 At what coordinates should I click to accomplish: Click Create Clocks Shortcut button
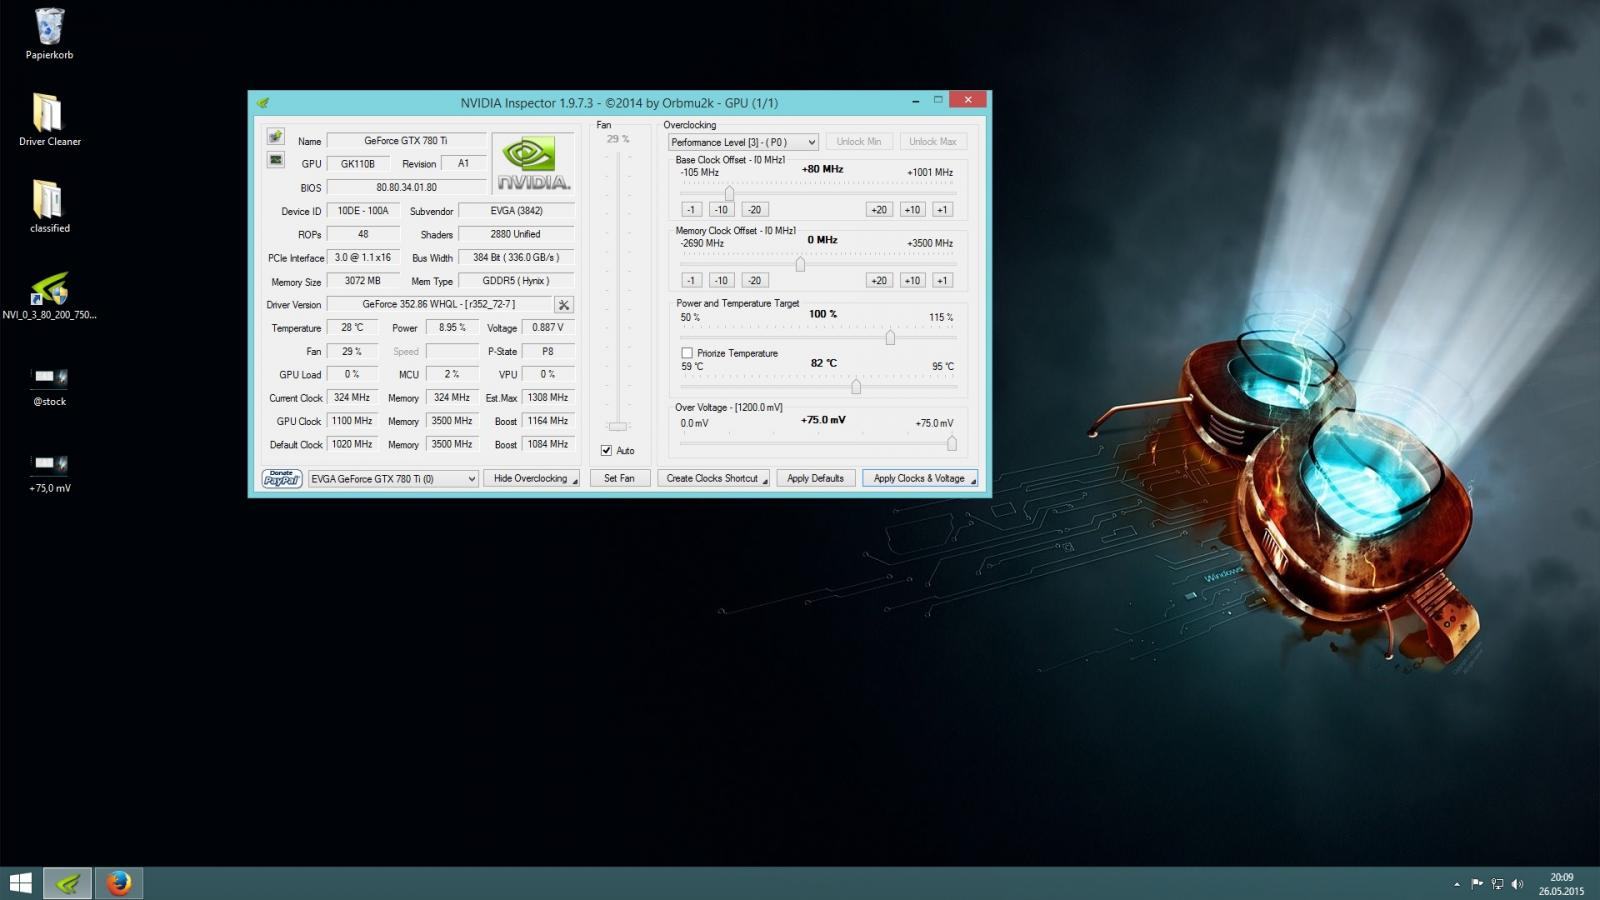pyautogui.click(x=713, y=479)
